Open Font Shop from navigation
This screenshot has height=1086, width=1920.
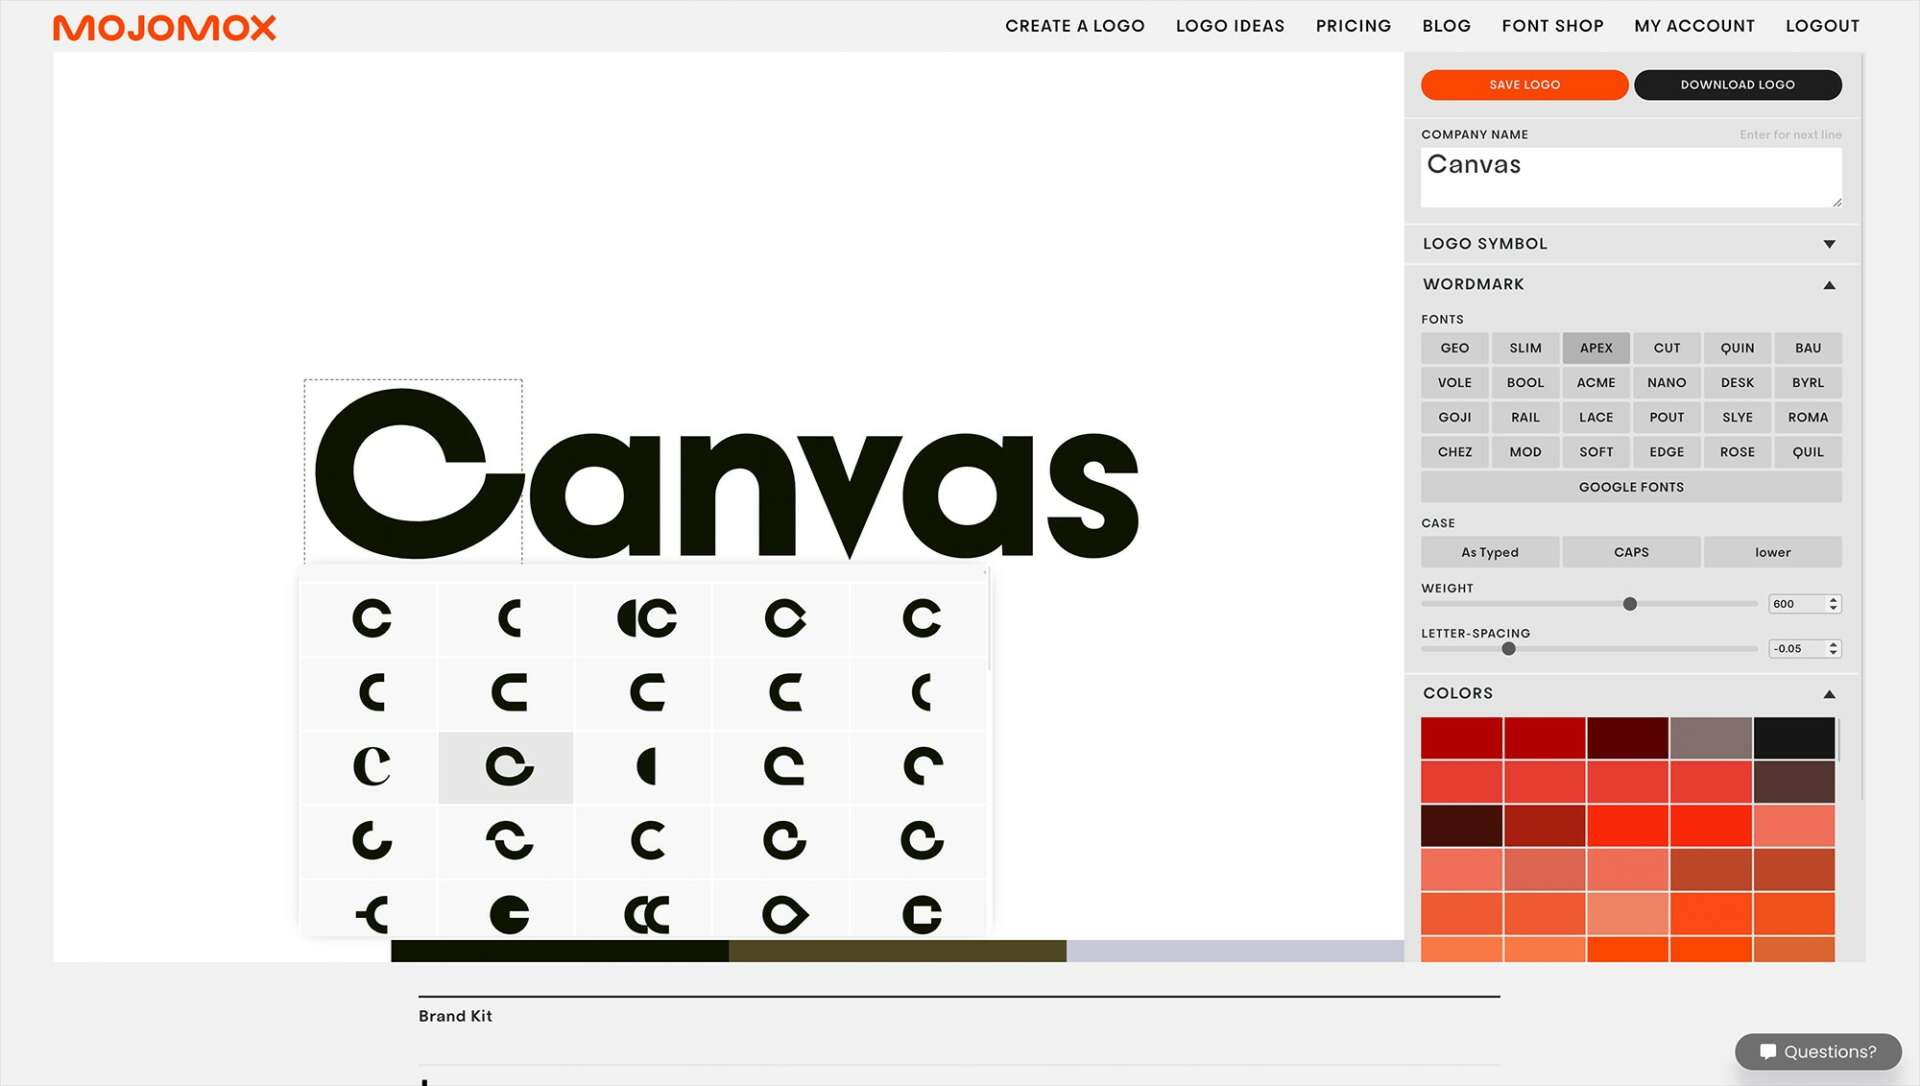click(1552, 26)
